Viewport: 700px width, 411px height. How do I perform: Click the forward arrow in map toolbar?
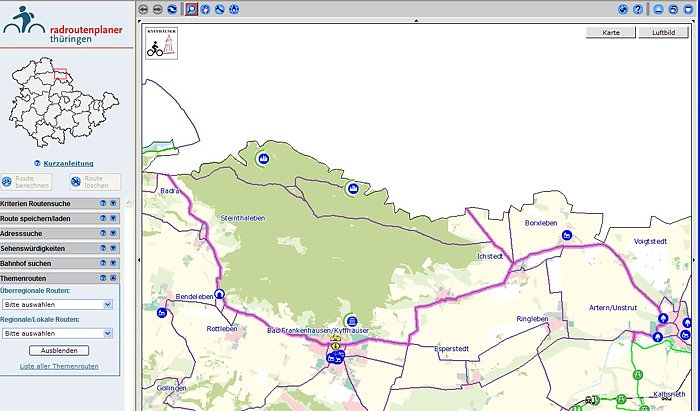[158, 9]
